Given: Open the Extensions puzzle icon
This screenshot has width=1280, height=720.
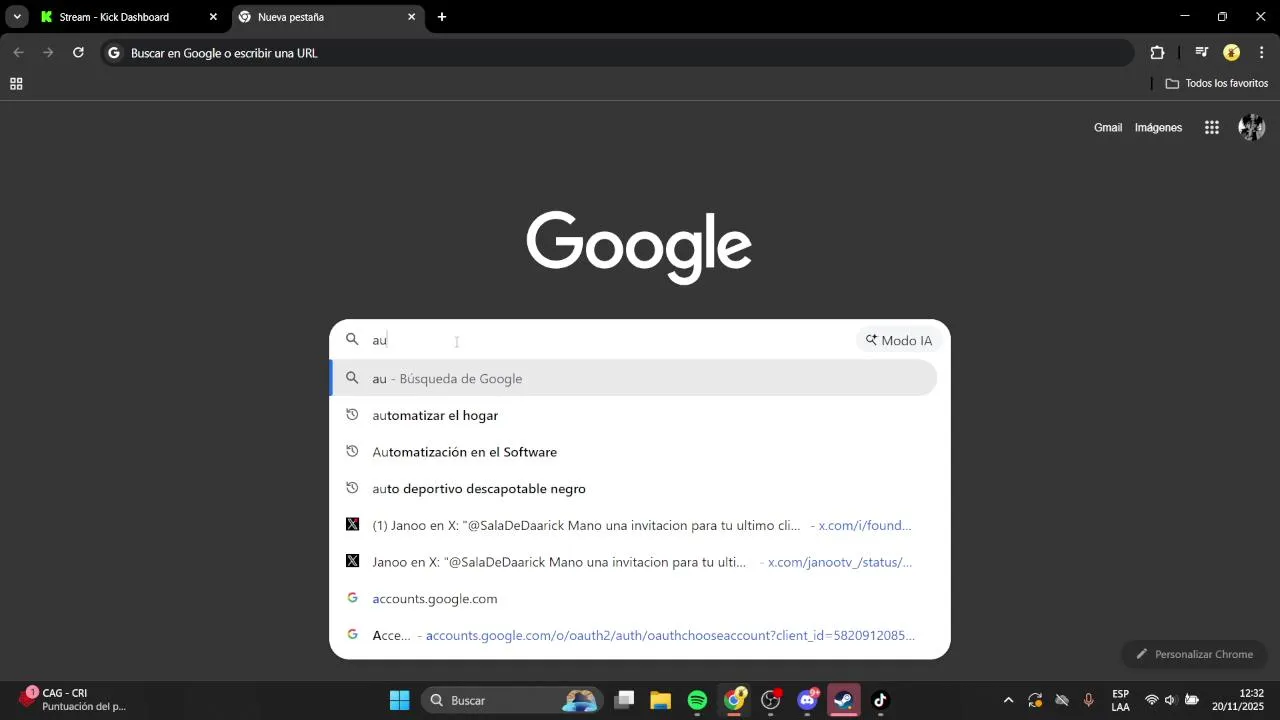Looking at the screenshot, I should tap(1157, 53).
